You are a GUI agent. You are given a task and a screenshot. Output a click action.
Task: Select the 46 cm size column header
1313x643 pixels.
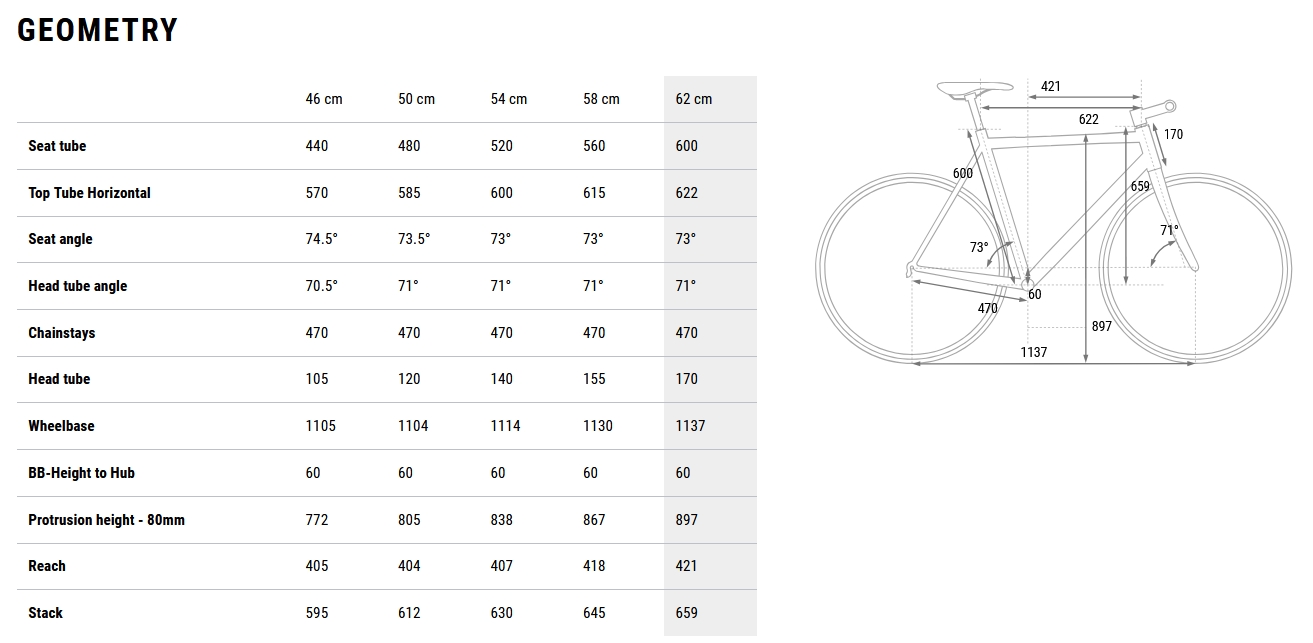pyautogui.click(x=324, y=99)
